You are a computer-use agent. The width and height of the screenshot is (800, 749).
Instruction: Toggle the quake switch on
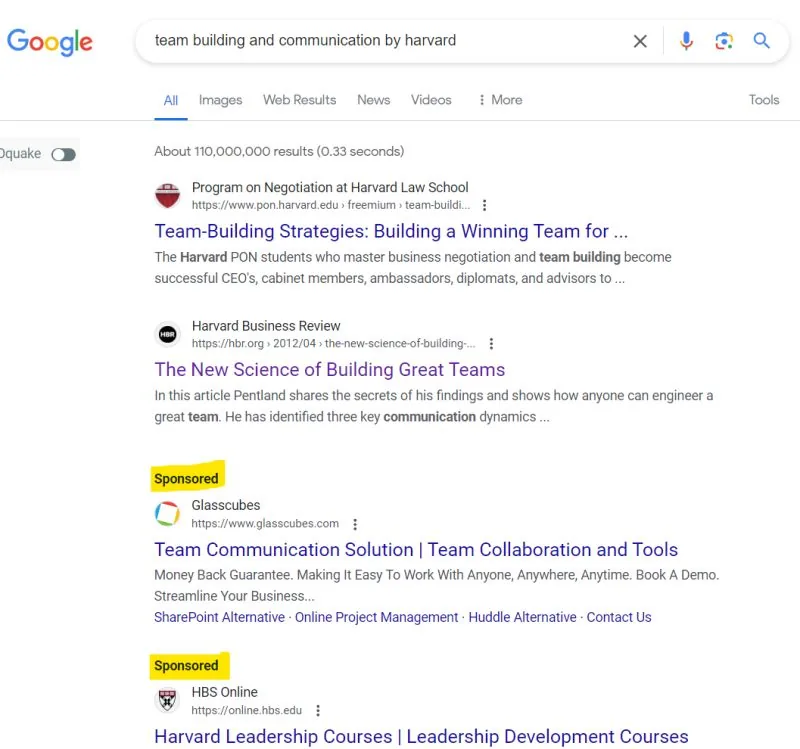coord(64,155)
